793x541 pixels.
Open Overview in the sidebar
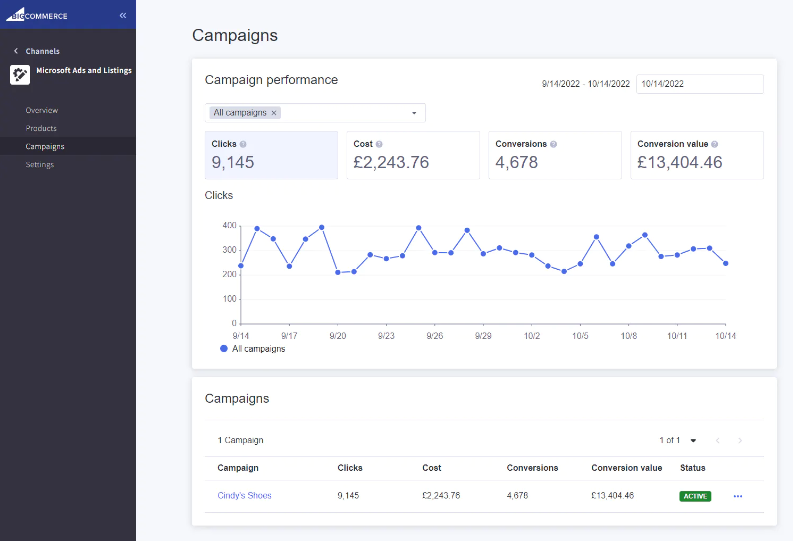42,110
